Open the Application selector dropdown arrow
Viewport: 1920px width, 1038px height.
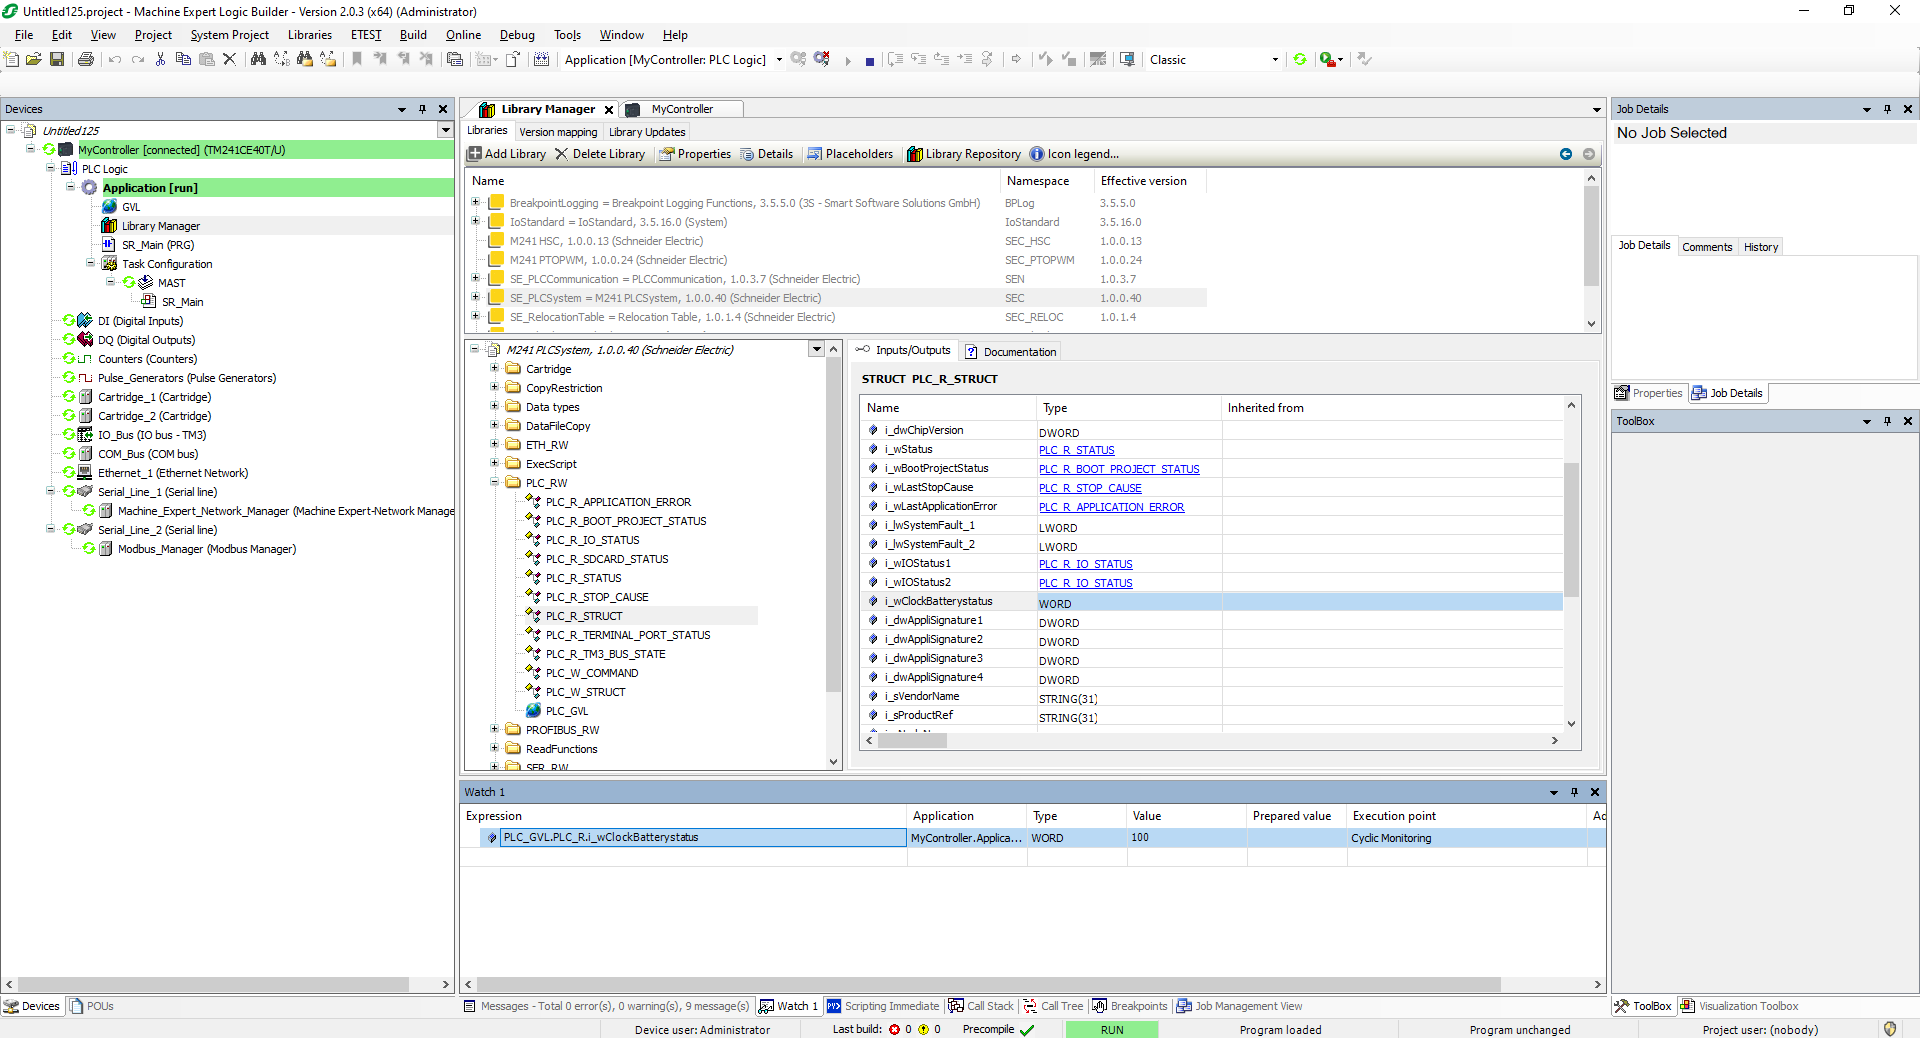779,60
